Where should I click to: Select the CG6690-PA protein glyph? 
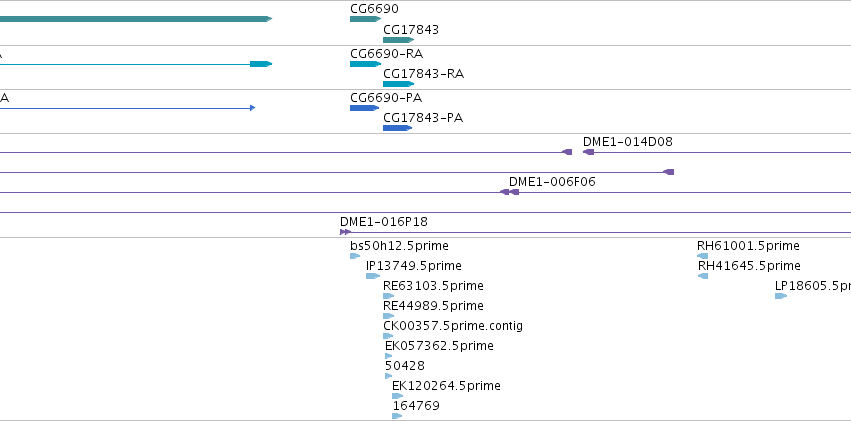click(364, 108)
